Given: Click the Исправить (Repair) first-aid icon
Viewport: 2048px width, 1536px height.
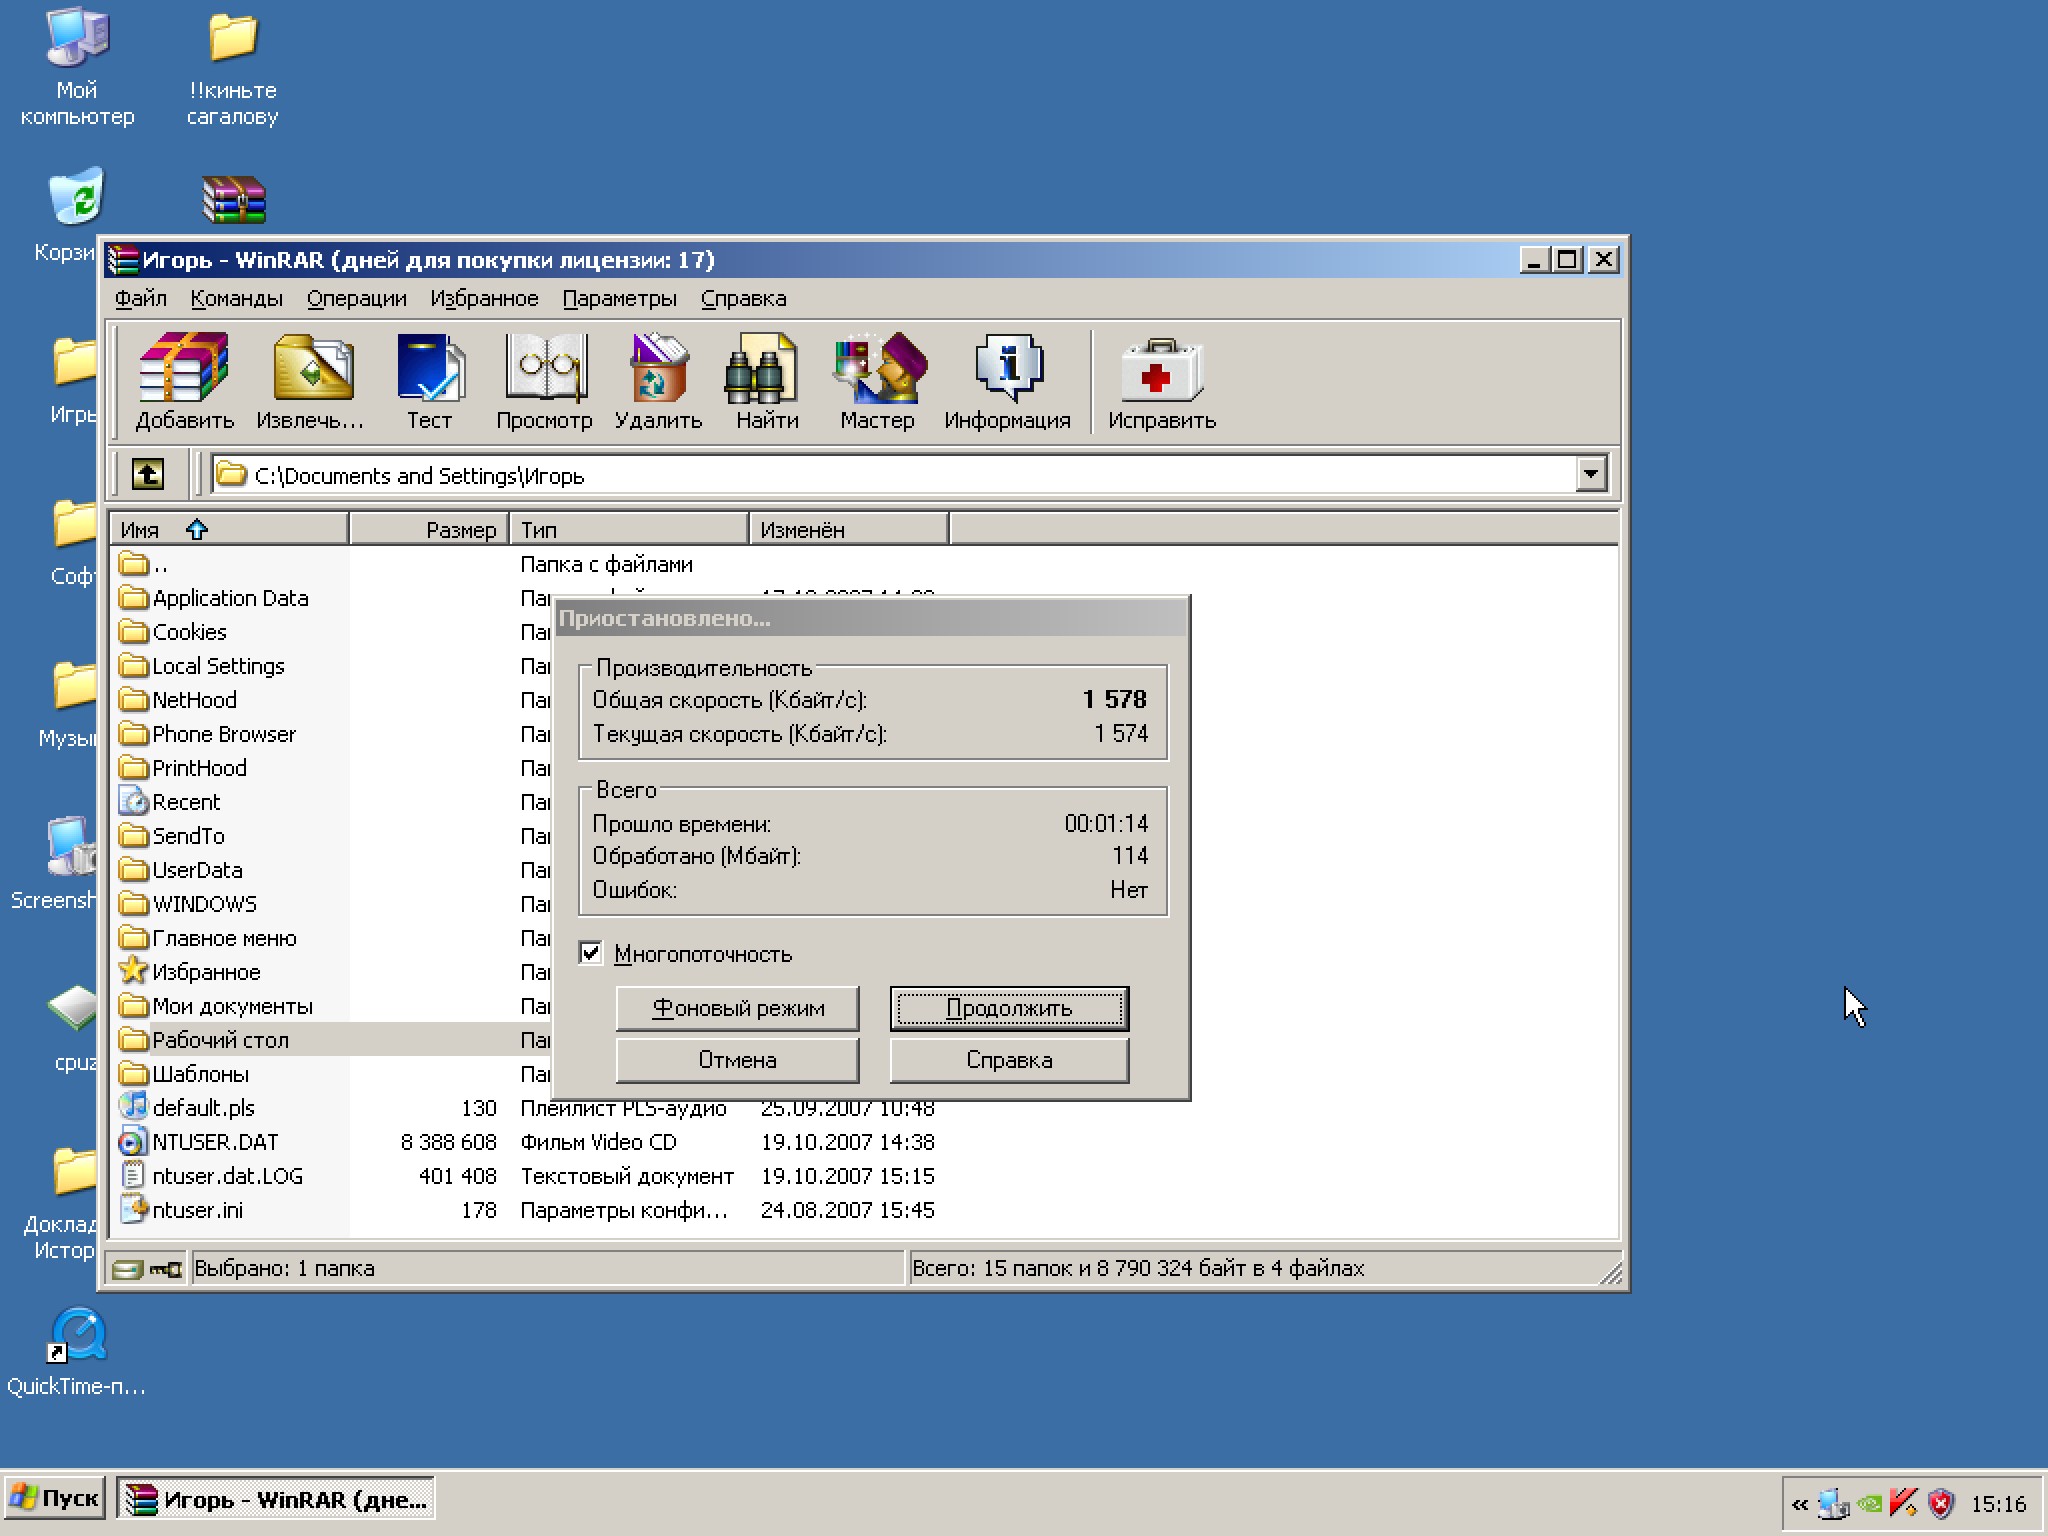Looking at the screenshot, I should coord(1161,382).
